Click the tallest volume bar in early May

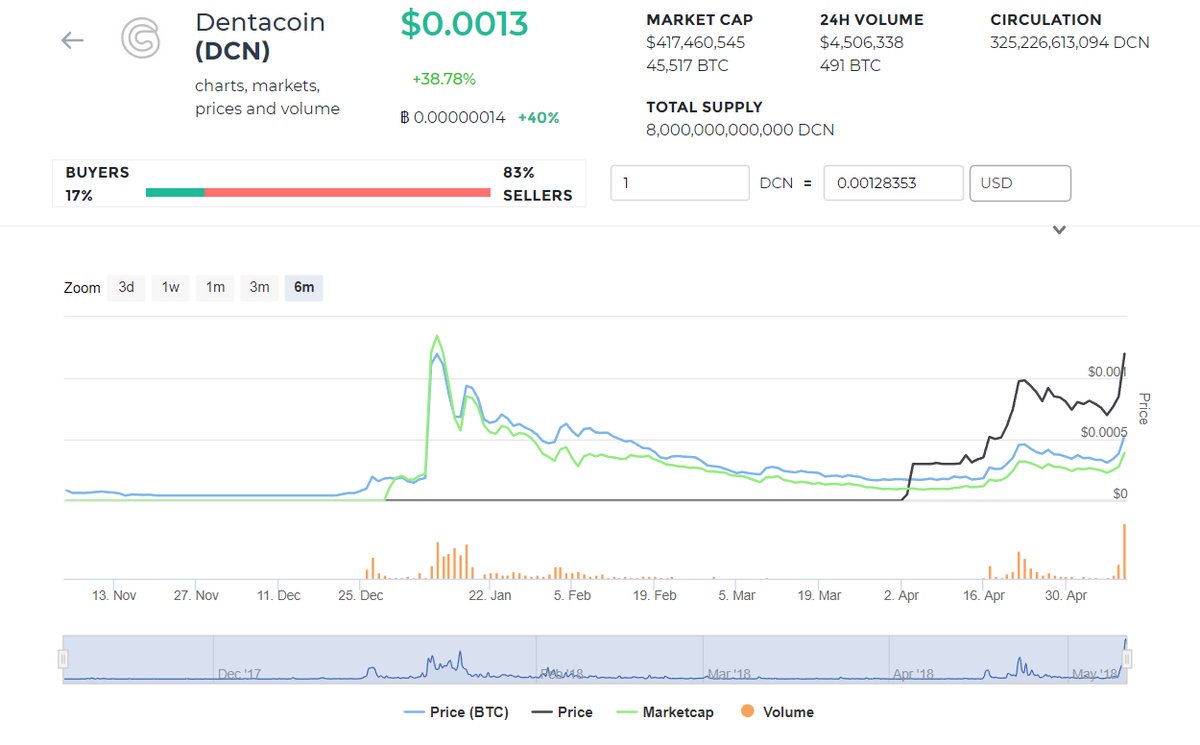pyautogui.click(x=1125, y=552)
